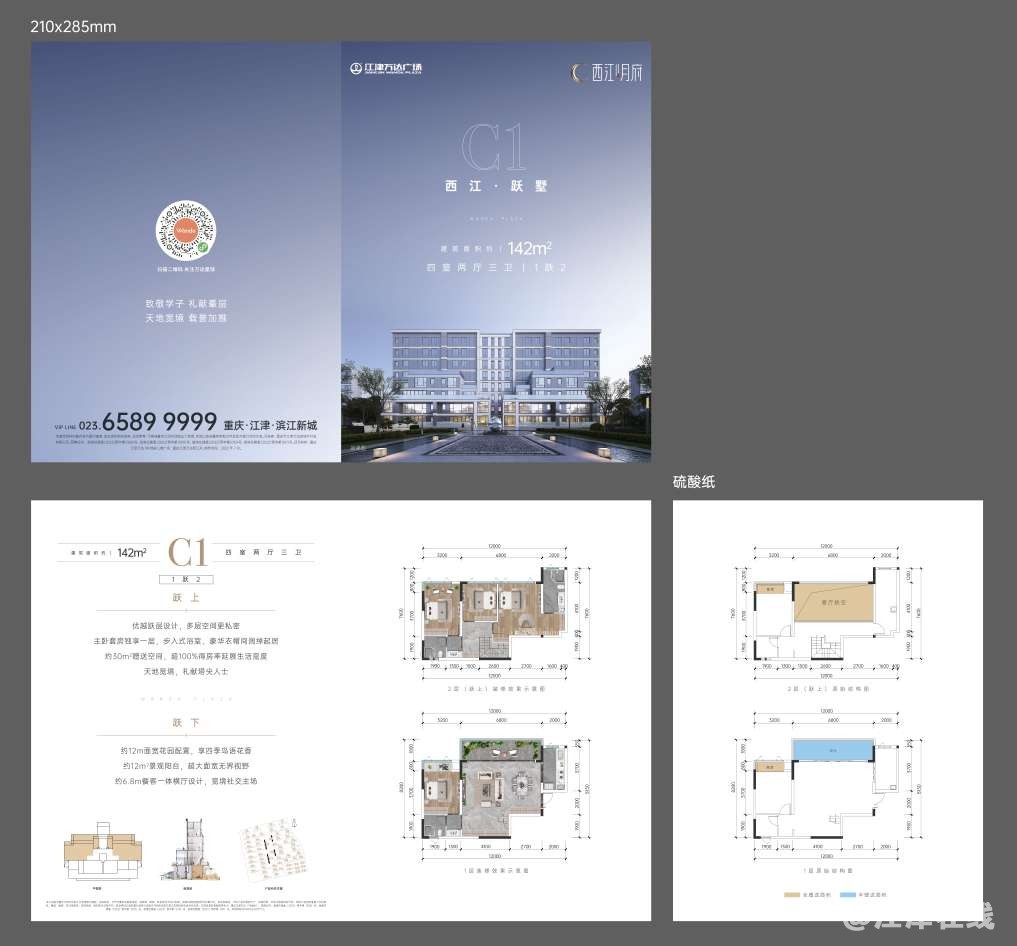Click the 江津万达广场 logo on the cover
Viewport: 1017px width, 946px height.
(x=386, y=68)
